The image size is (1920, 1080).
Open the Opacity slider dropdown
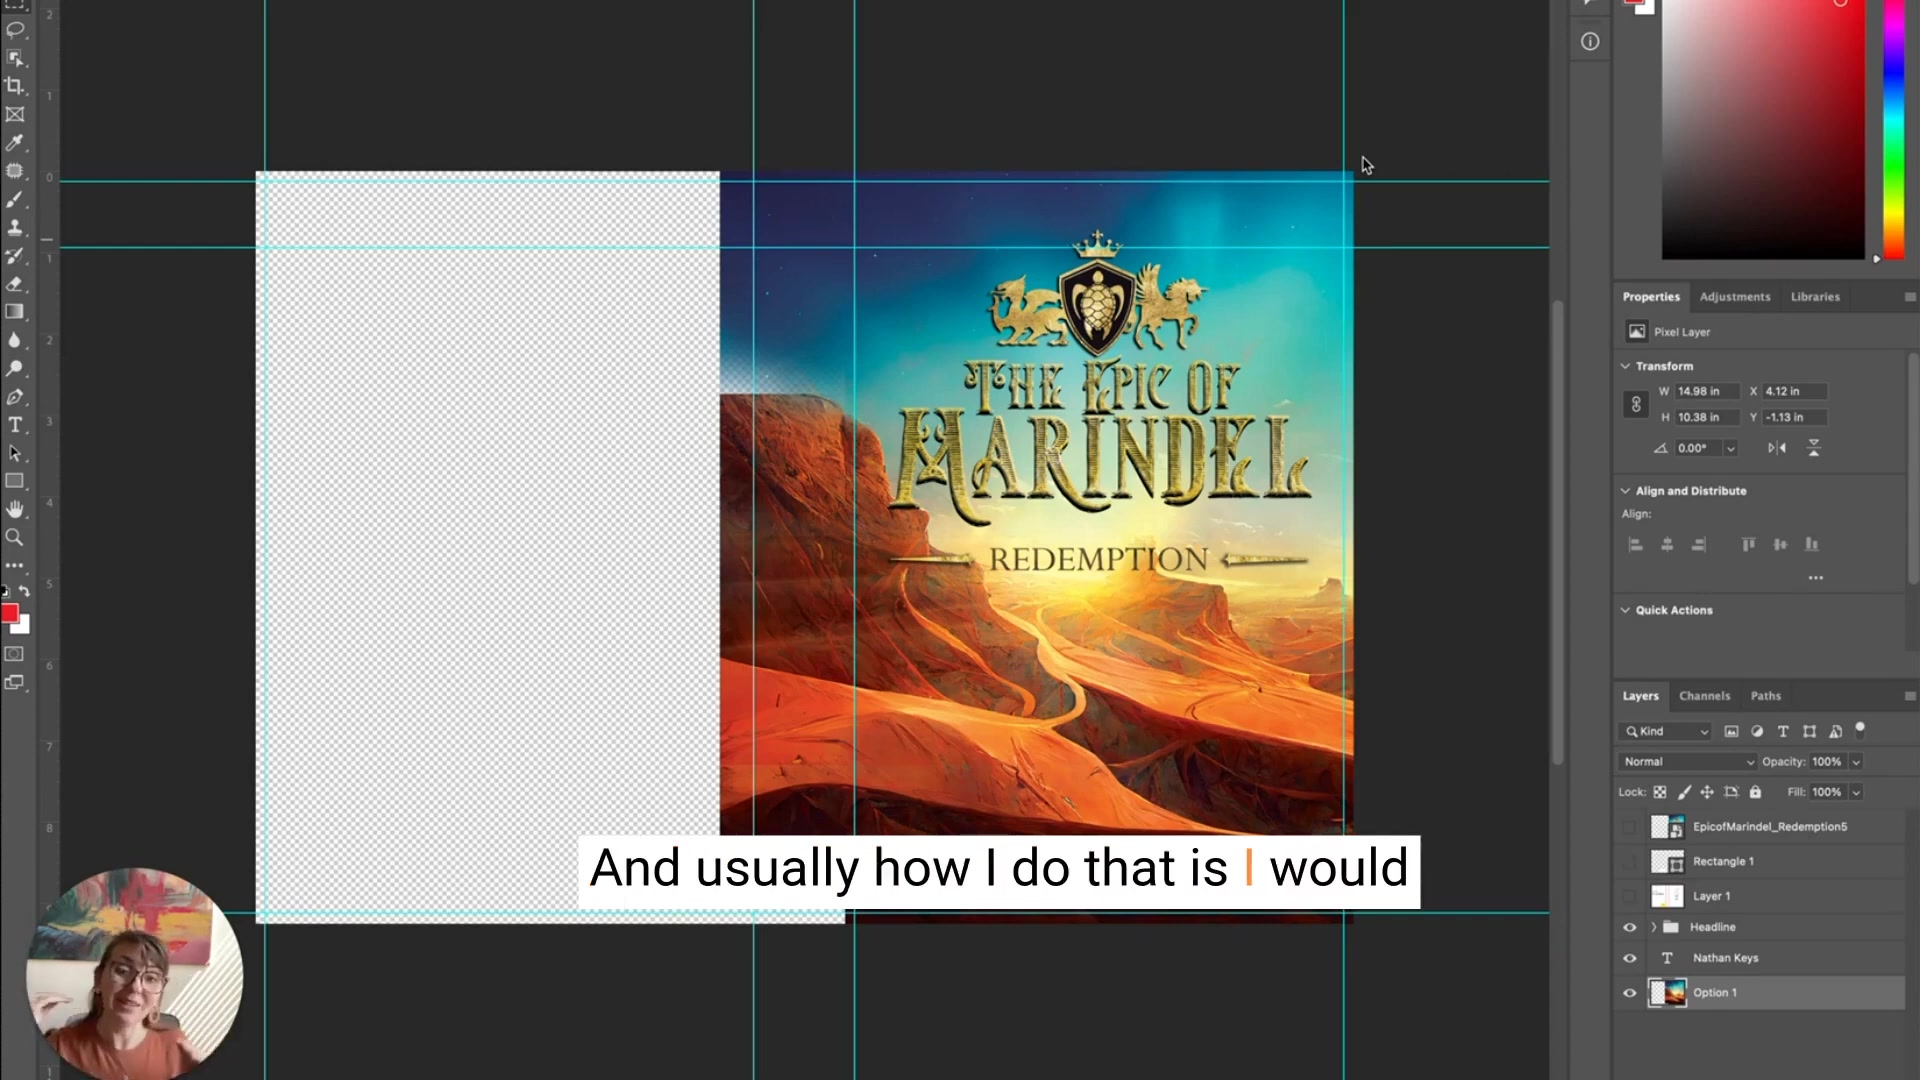tap(1856, 762)
